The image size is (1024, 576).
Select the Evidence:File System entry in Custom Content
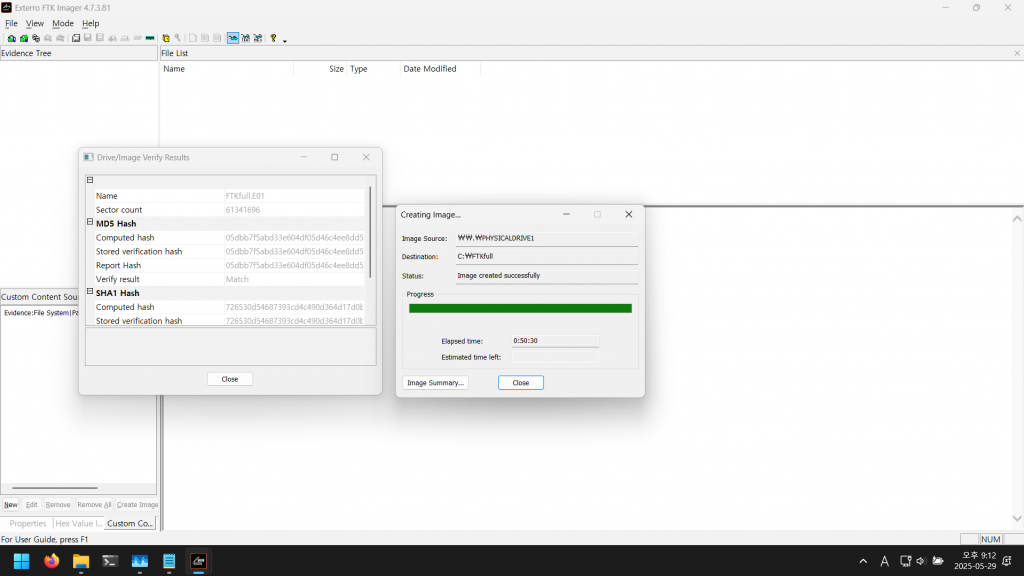(41, 313)
